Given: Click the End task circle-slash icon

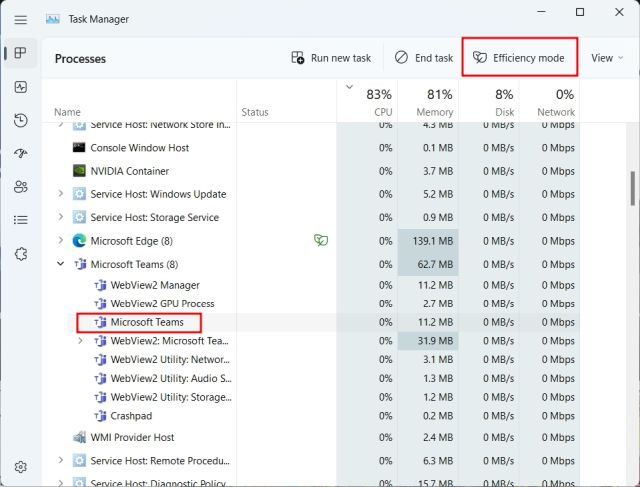Looking at the screenshot, I should [401, 58].
